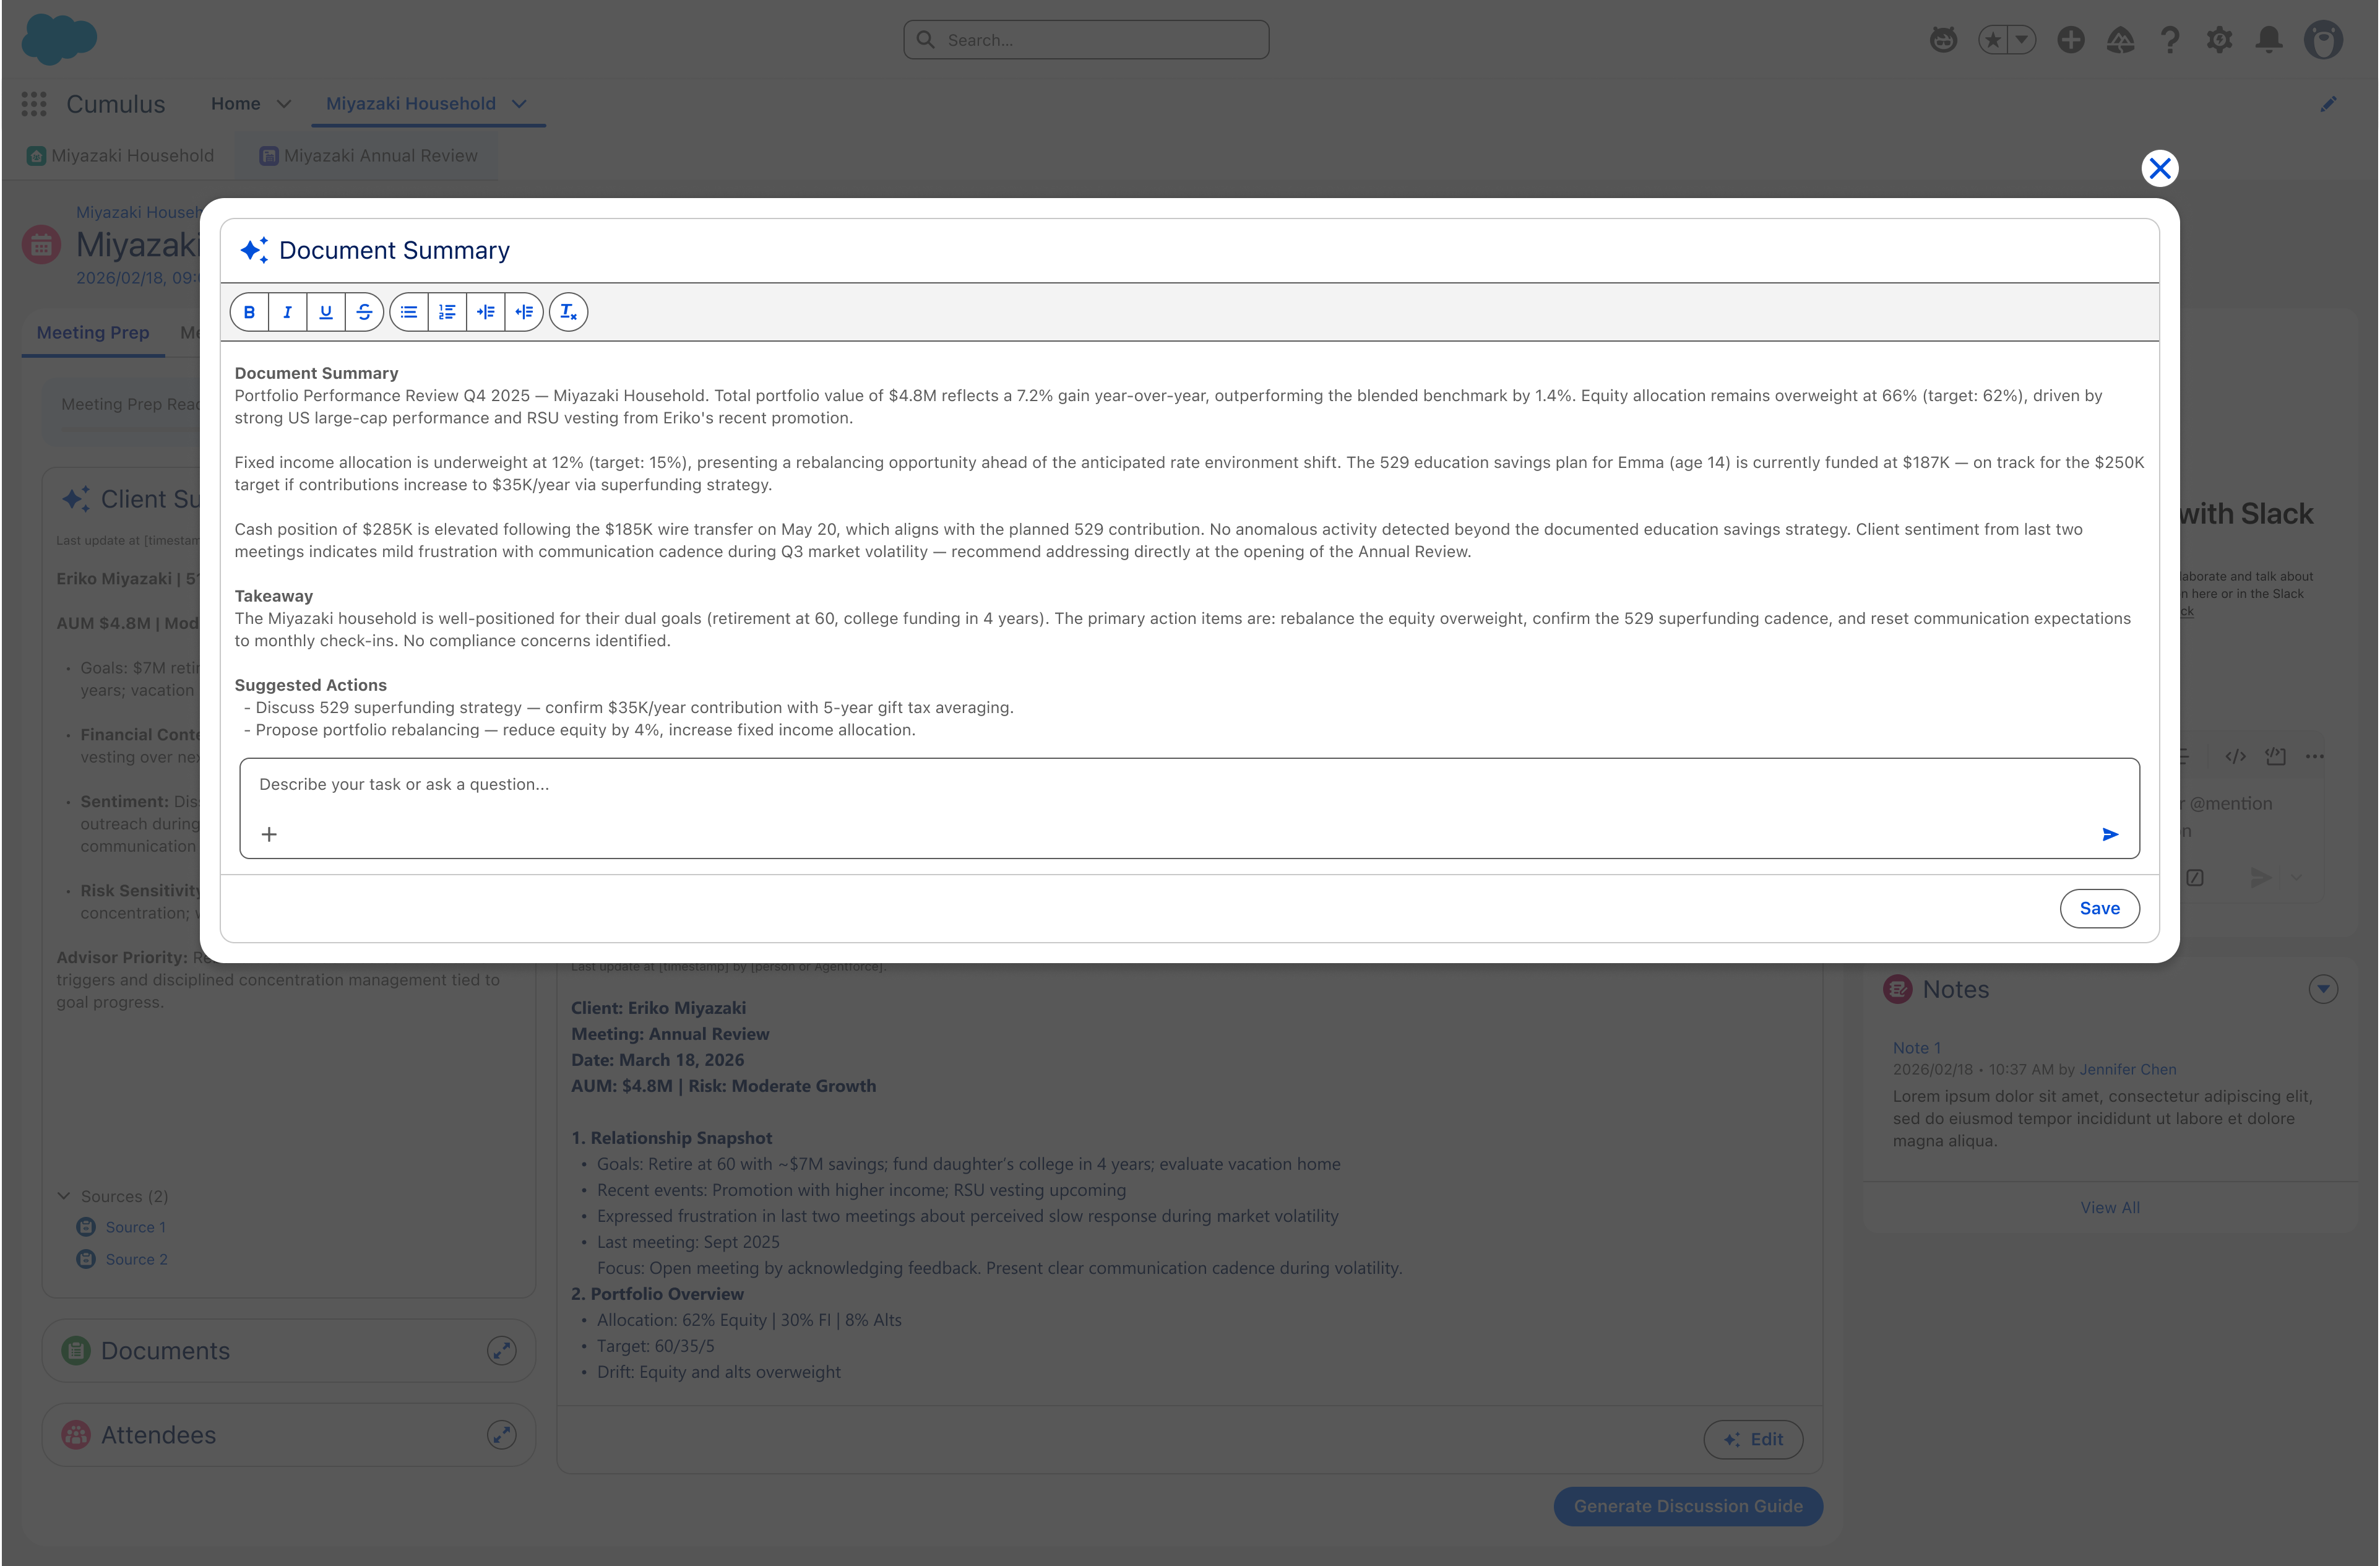Apply italic formatting in the editor toolbar

[x=287, y=312]
